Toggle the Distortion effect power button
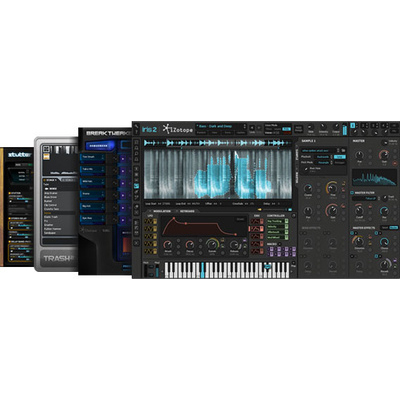 coord(351,233)
